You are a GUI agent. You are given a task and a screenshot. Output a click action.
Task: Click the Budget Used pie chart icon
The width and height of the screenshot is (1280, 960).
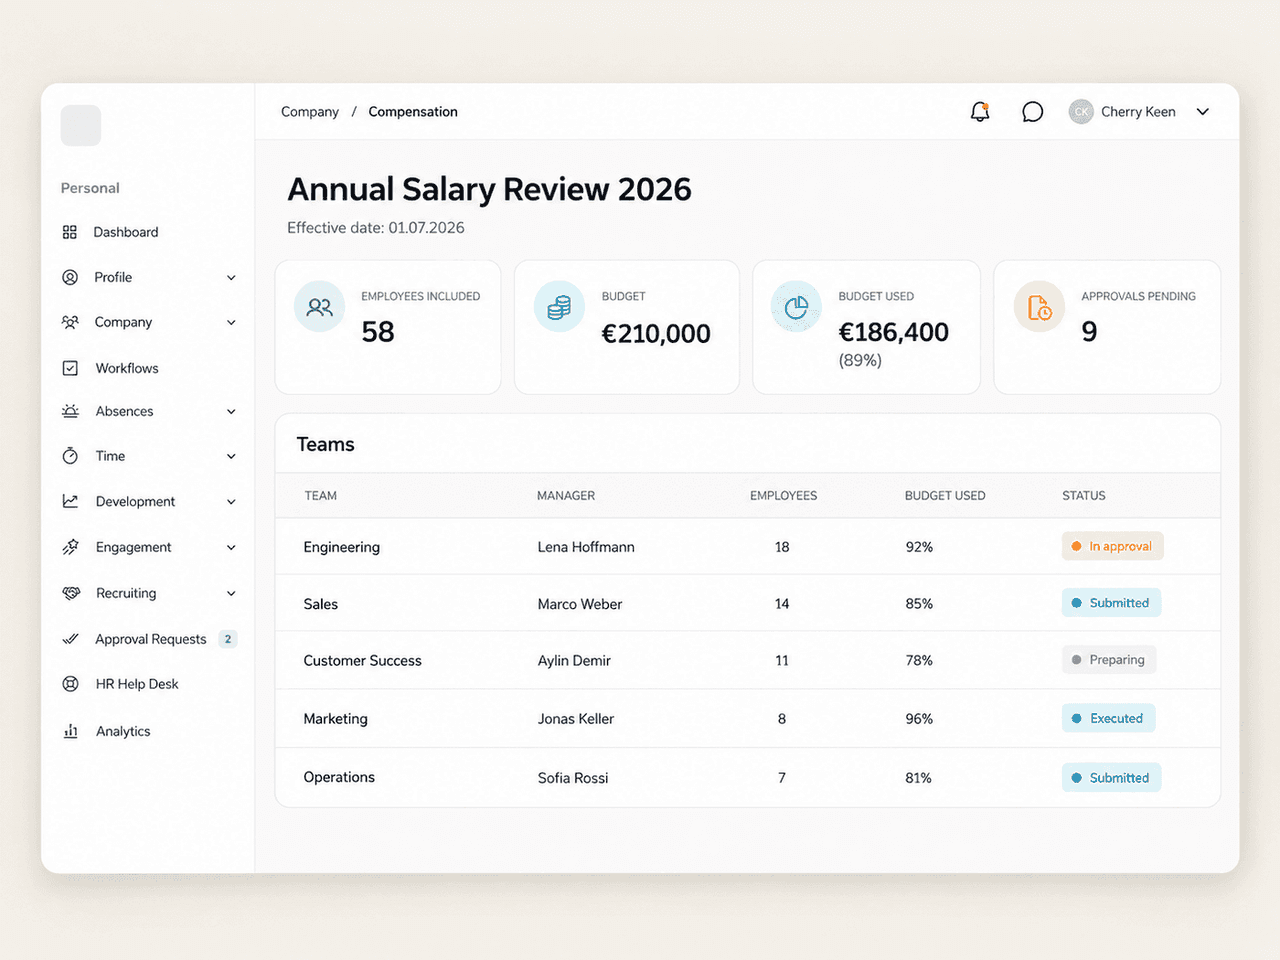(x=797, y=307)
